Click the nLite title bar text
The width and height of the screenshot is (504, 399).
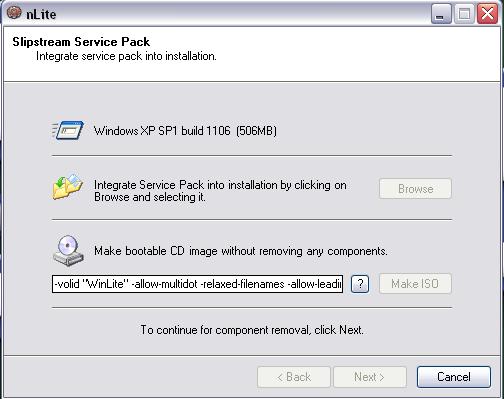point(41,14)
